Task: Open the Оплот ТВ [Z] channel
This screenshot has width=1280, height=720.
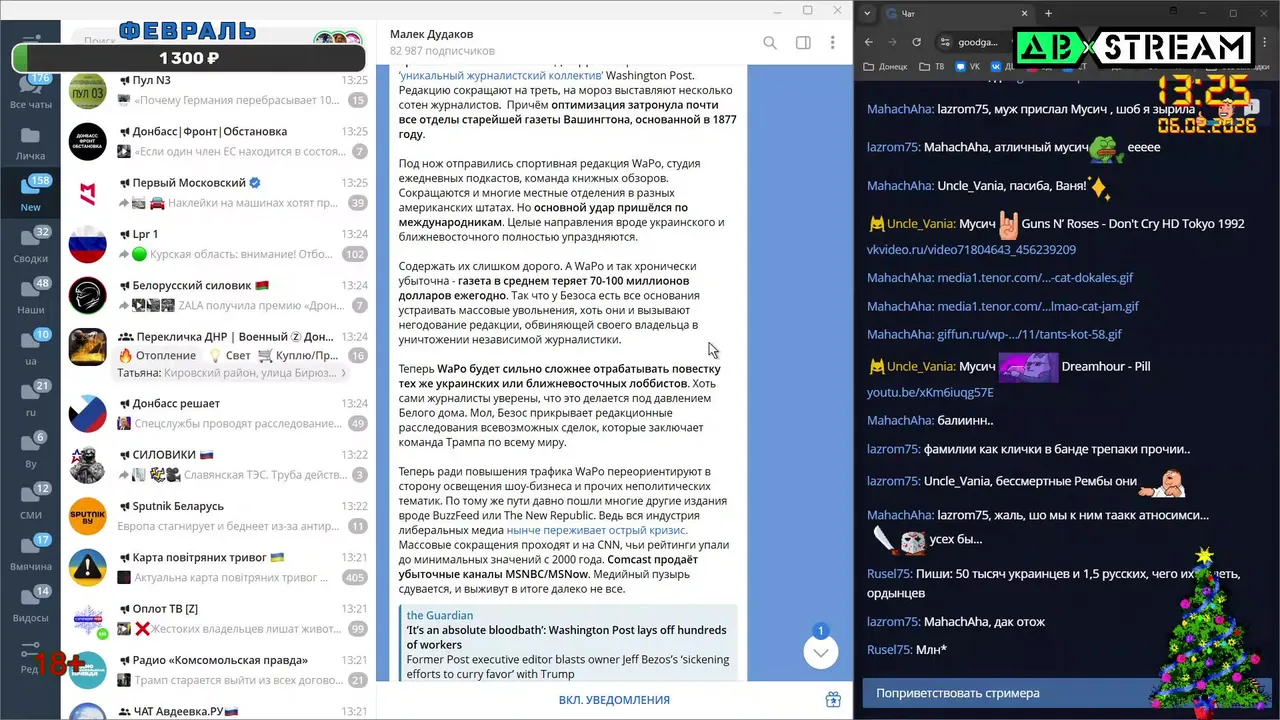Action: point(218,619)
